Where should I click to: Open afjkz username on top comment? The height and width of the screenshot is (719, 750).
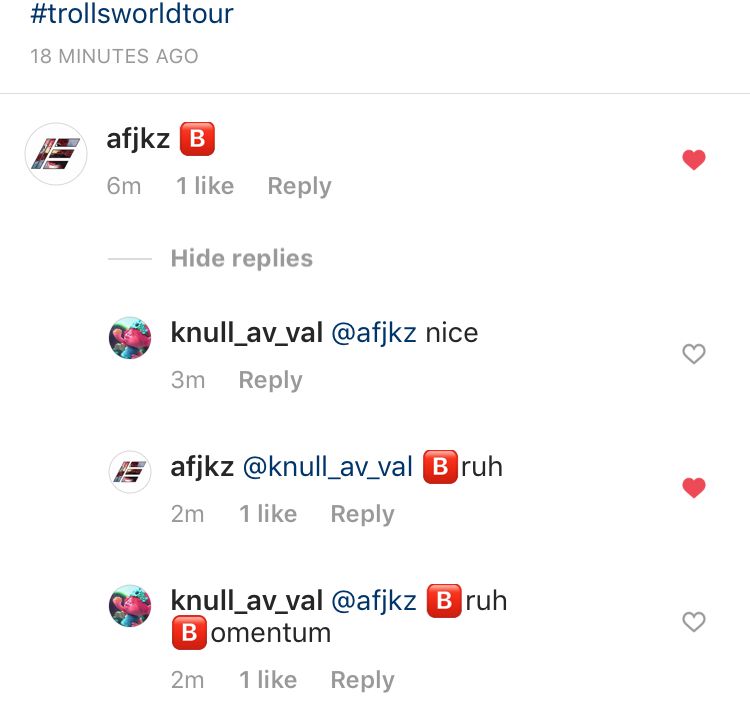point(138,139)
